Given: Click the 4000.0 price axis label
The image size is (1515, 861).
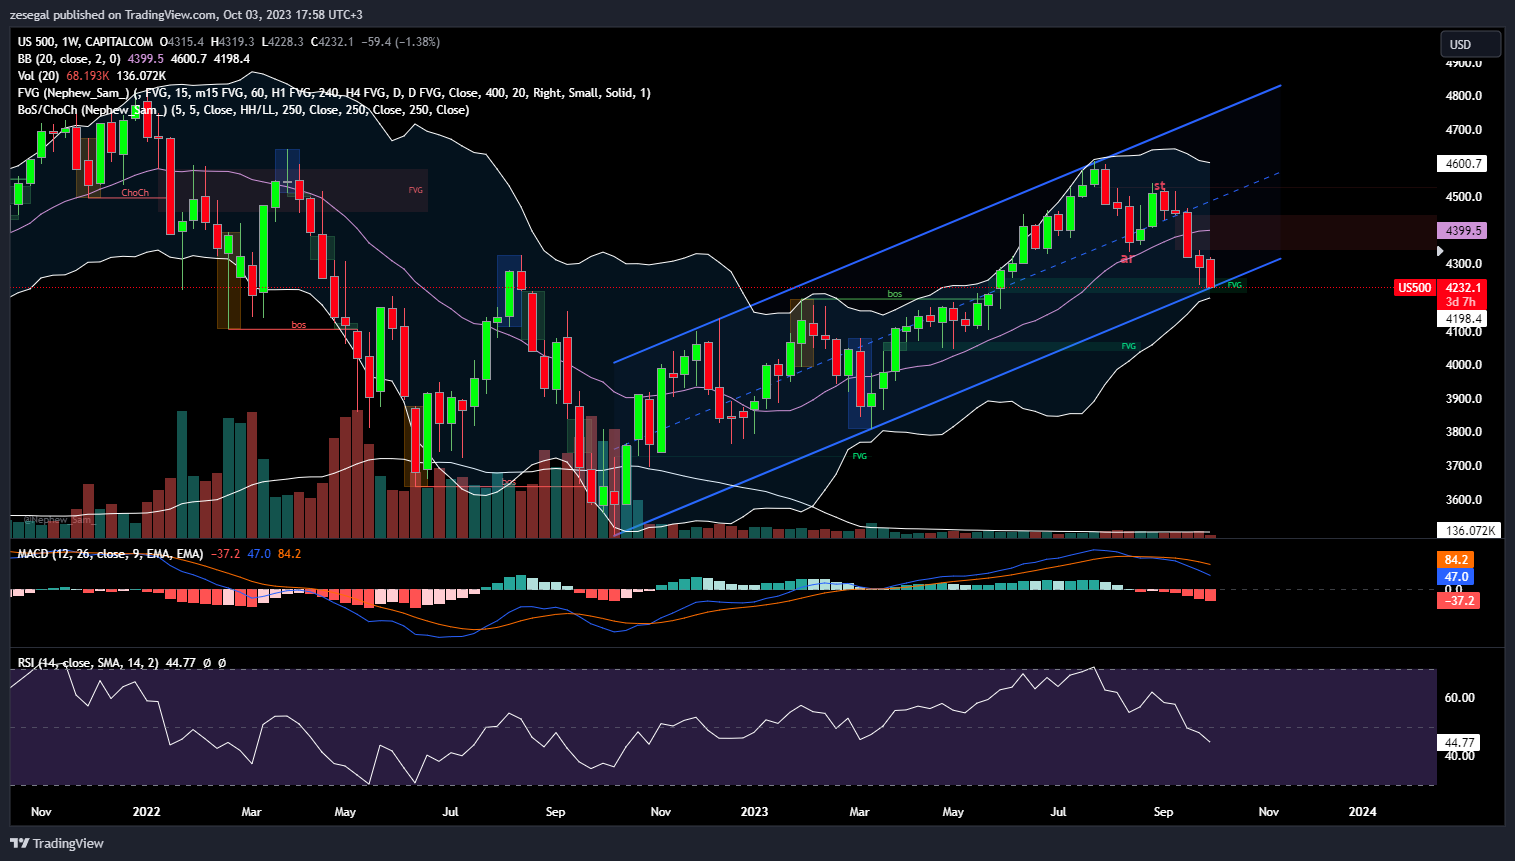Looking at the screenshot, I should 1464,365.
